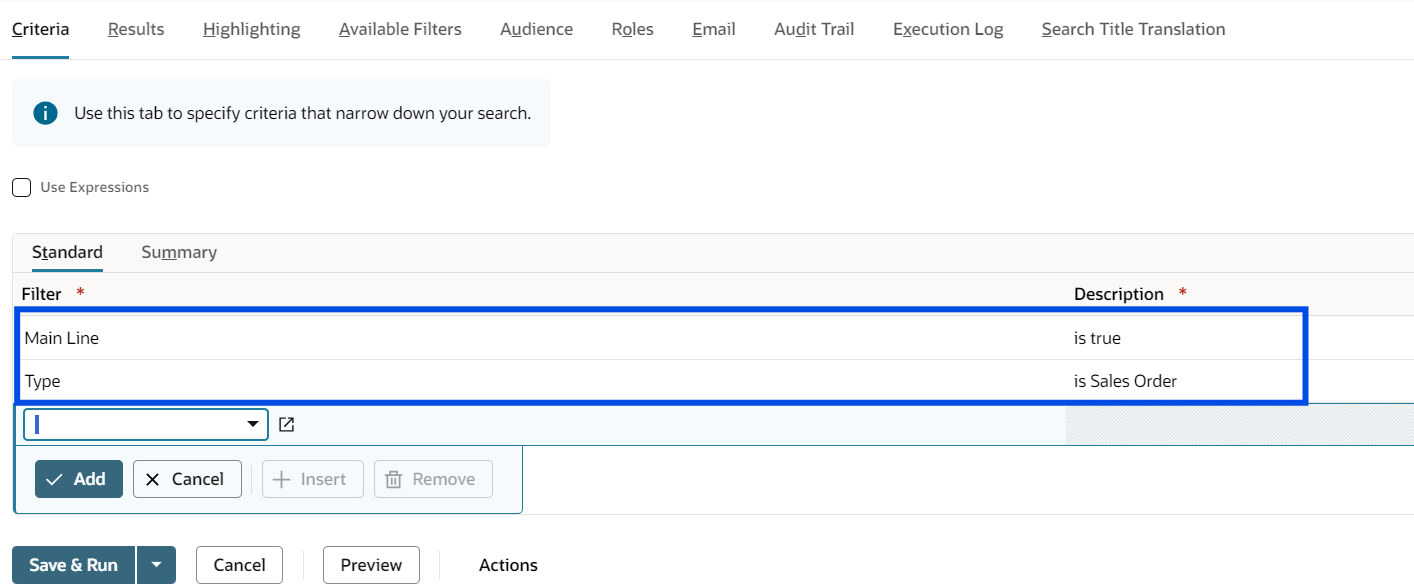Viewport: 1414px width, 586px height.
Task: Switch to the Results tab
Action: [136, 29]
